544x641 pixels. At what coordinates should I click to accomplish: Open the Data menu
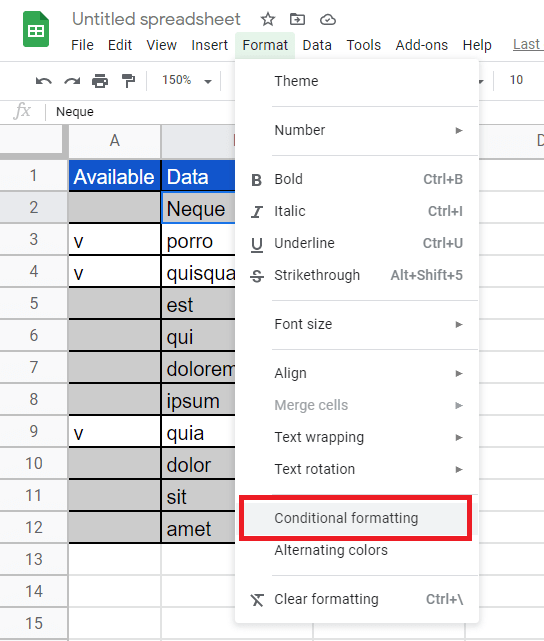[x=317, y=45]
